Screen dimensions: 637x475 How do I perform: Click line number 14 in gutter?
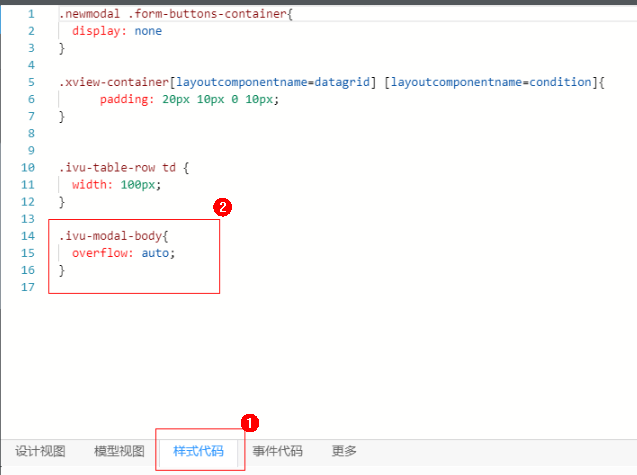tap(28, 236)
